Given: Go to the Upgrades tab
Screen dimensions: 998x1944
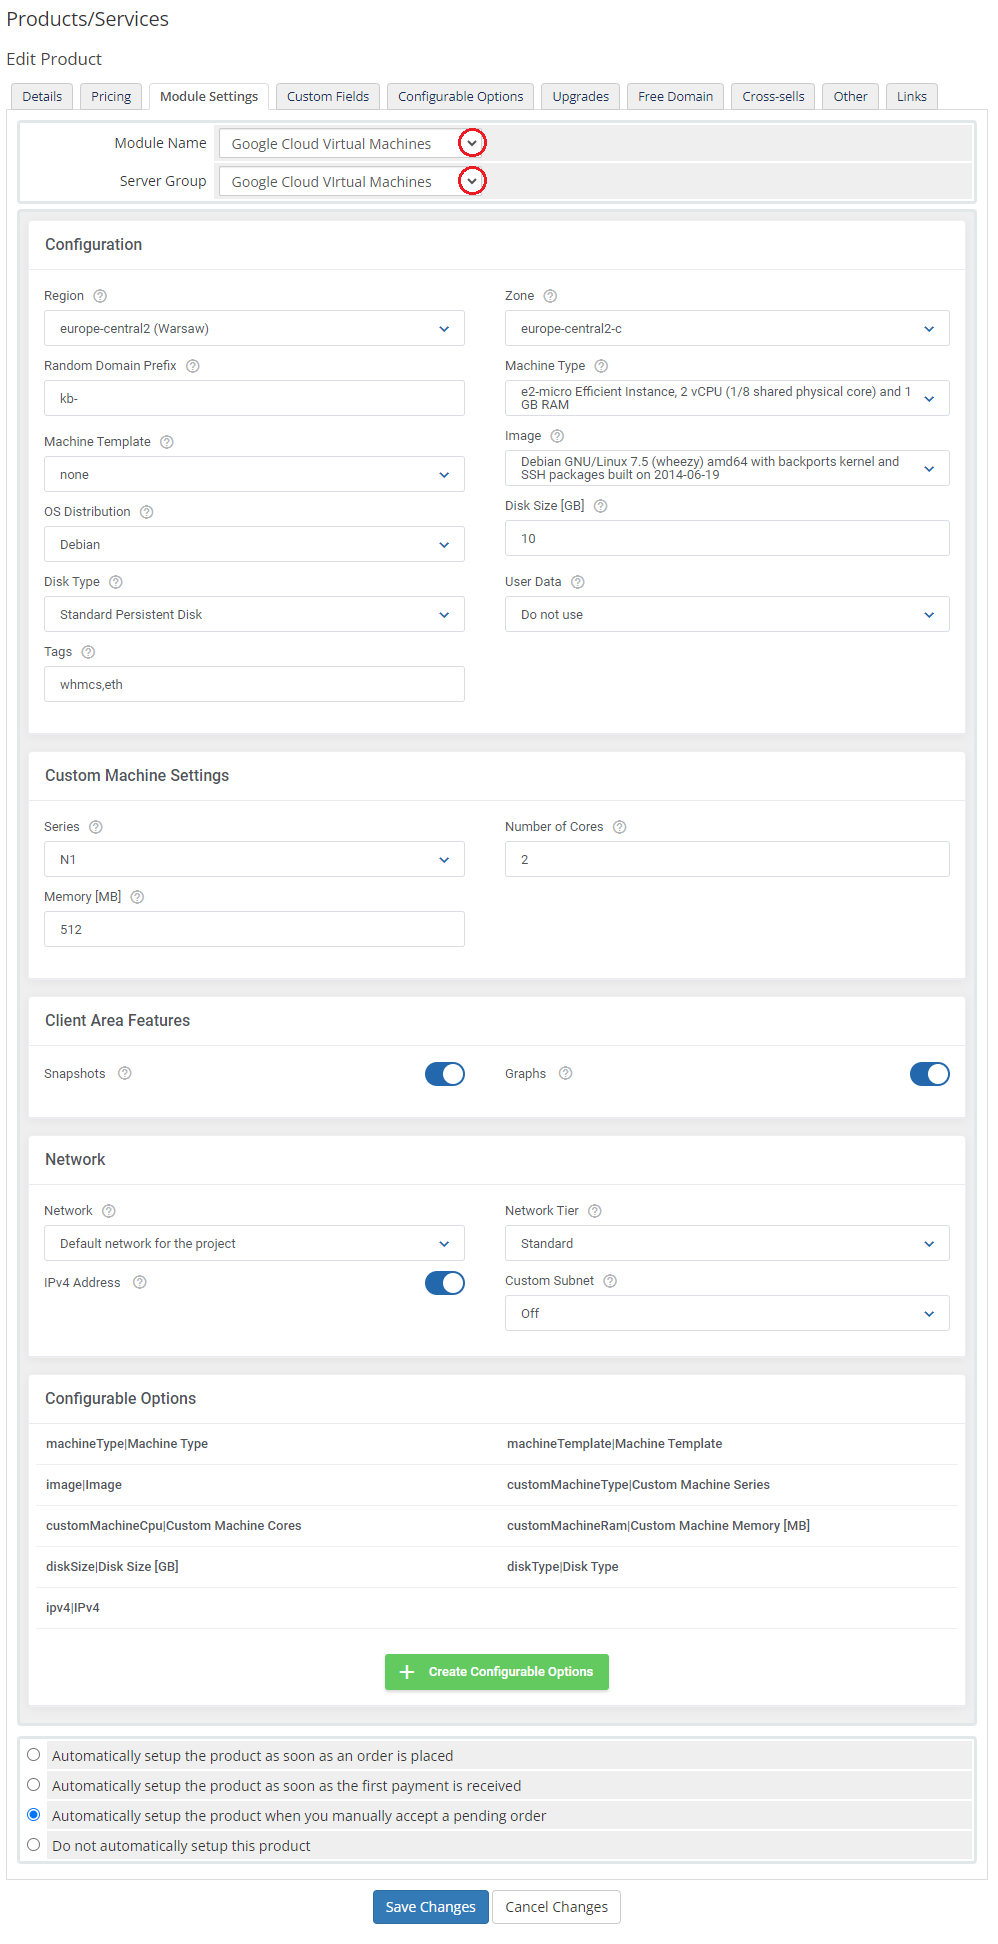Looking at the screenshot, I should [x=581, y=96].
